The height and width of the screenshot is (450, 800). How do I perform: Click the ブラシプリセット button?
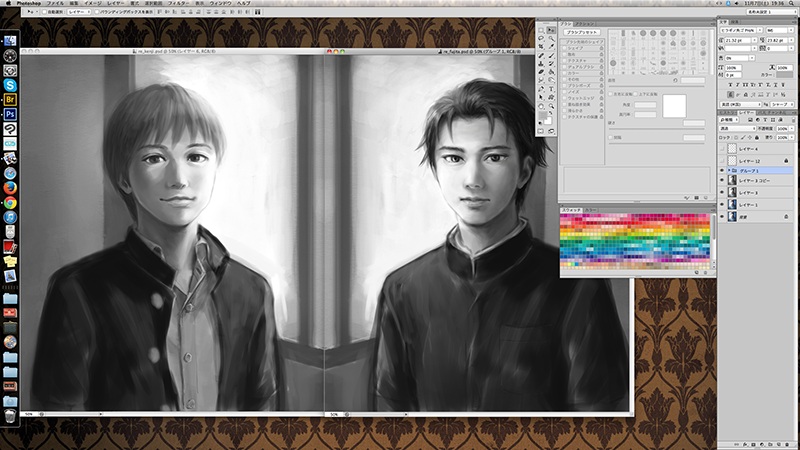[x=582, y=33]
